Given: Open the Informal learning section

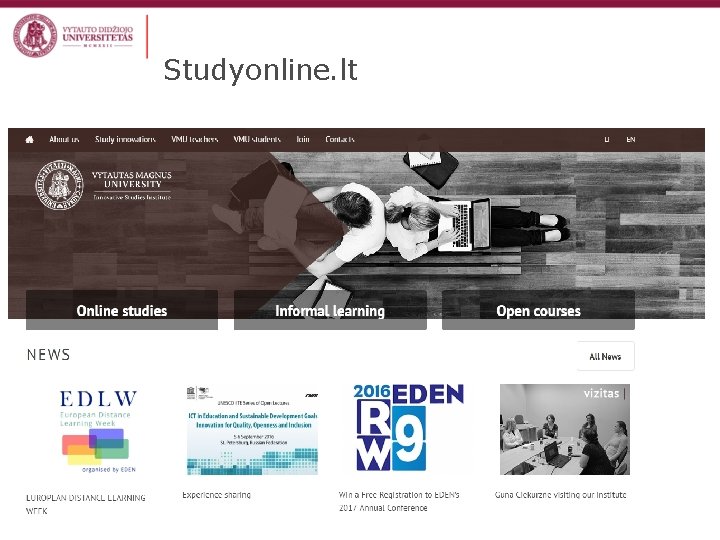Looking at the screenshot, I should tap(330, 310).
